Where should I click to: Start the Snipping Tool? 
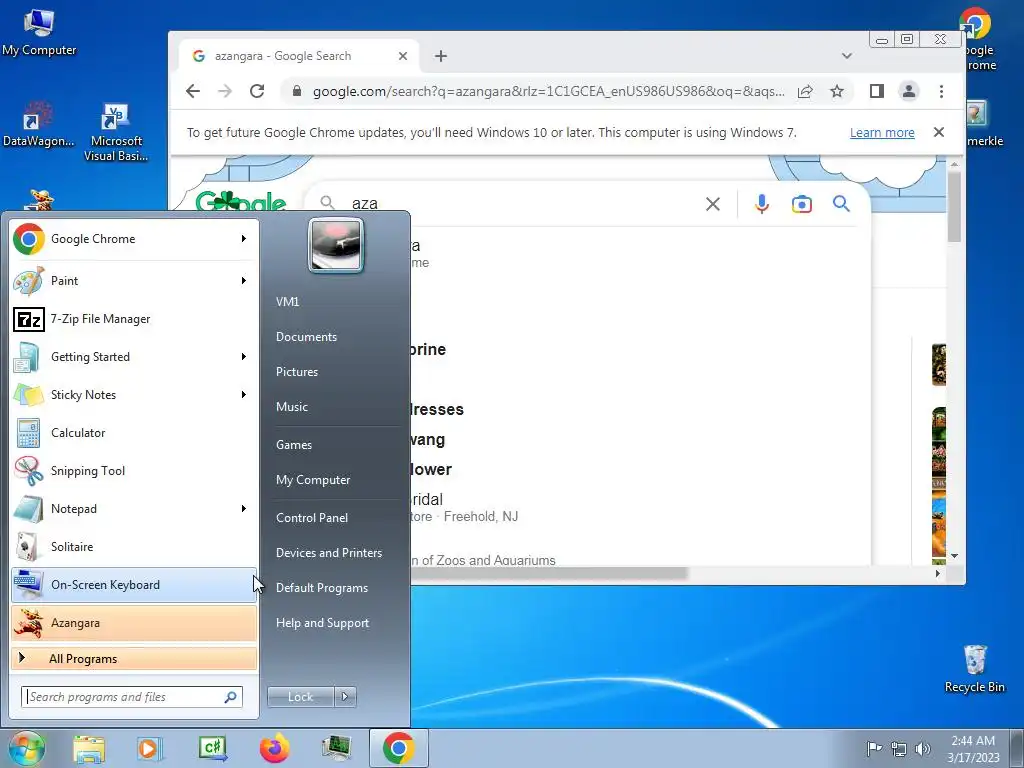tap(134, 470)
